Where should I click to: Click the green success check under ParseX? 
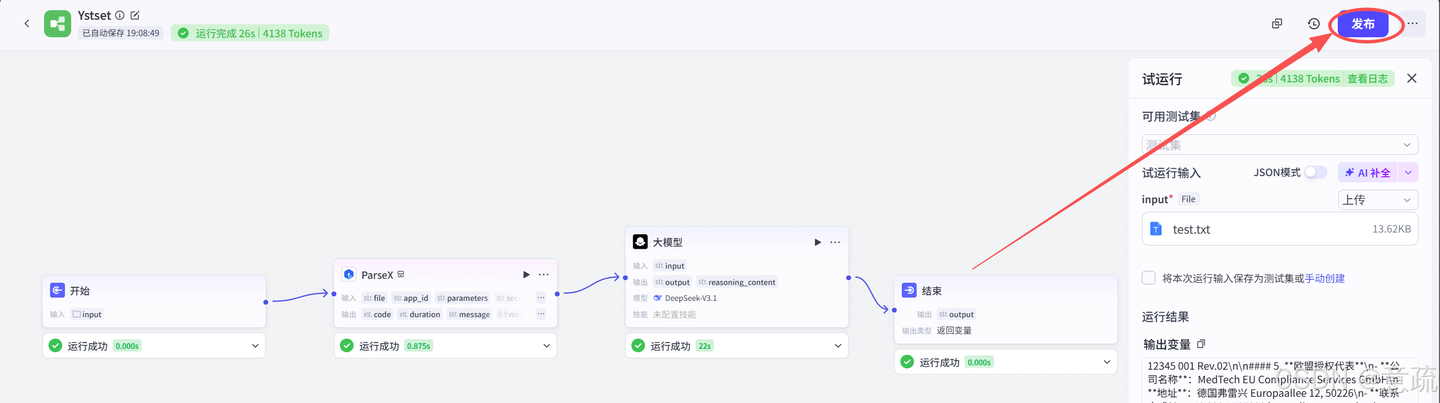coord(346,346)
